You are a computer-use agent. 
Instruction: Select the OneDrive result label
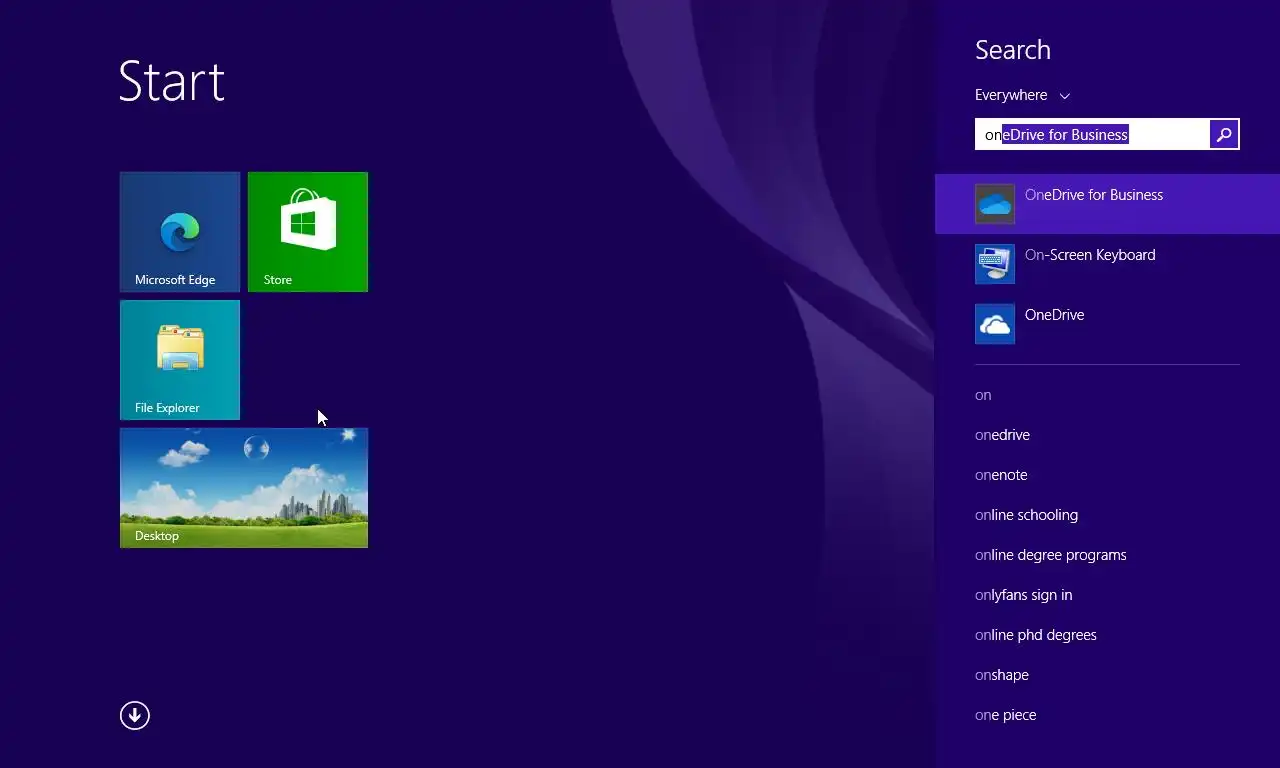(x=1054, y=315)
